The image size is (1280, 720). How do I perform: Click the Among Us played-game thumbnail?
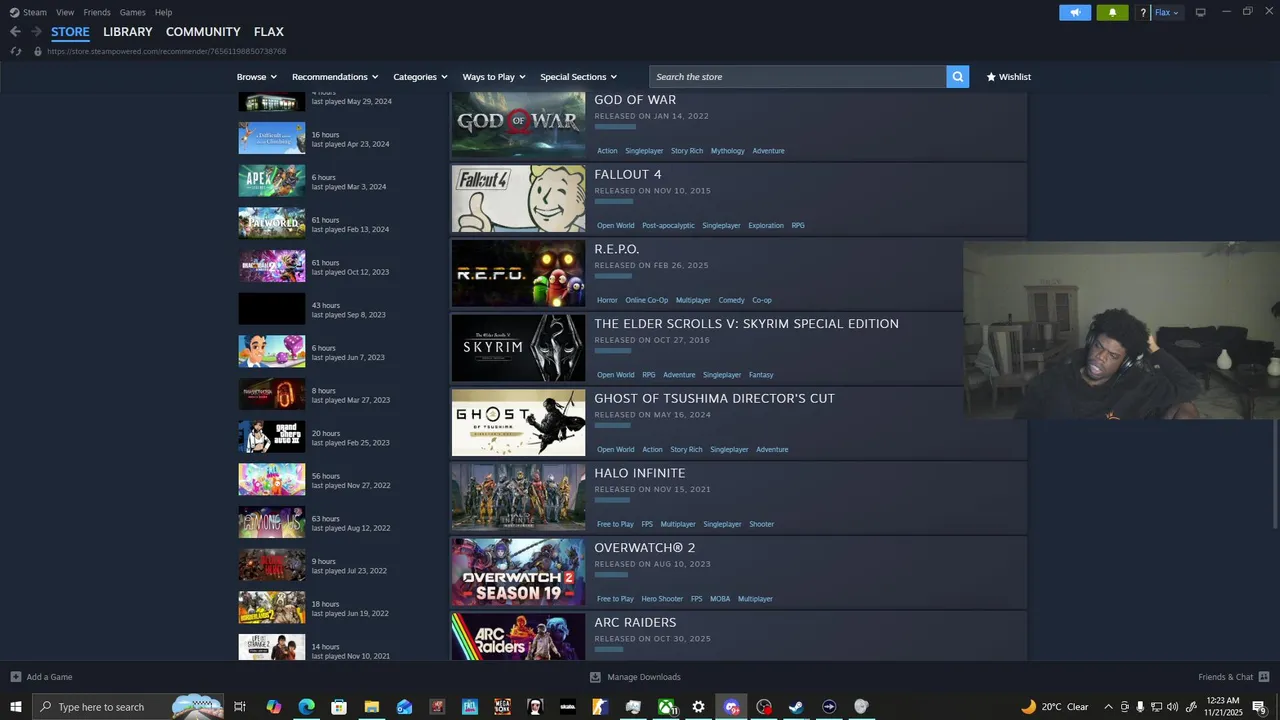coord(272,522)
